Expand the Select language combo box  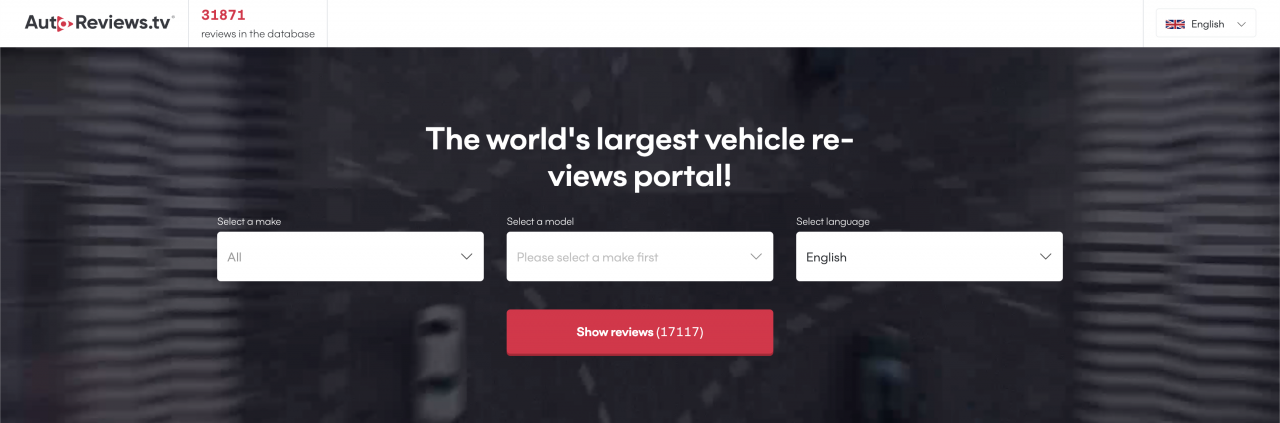[929, 257]
